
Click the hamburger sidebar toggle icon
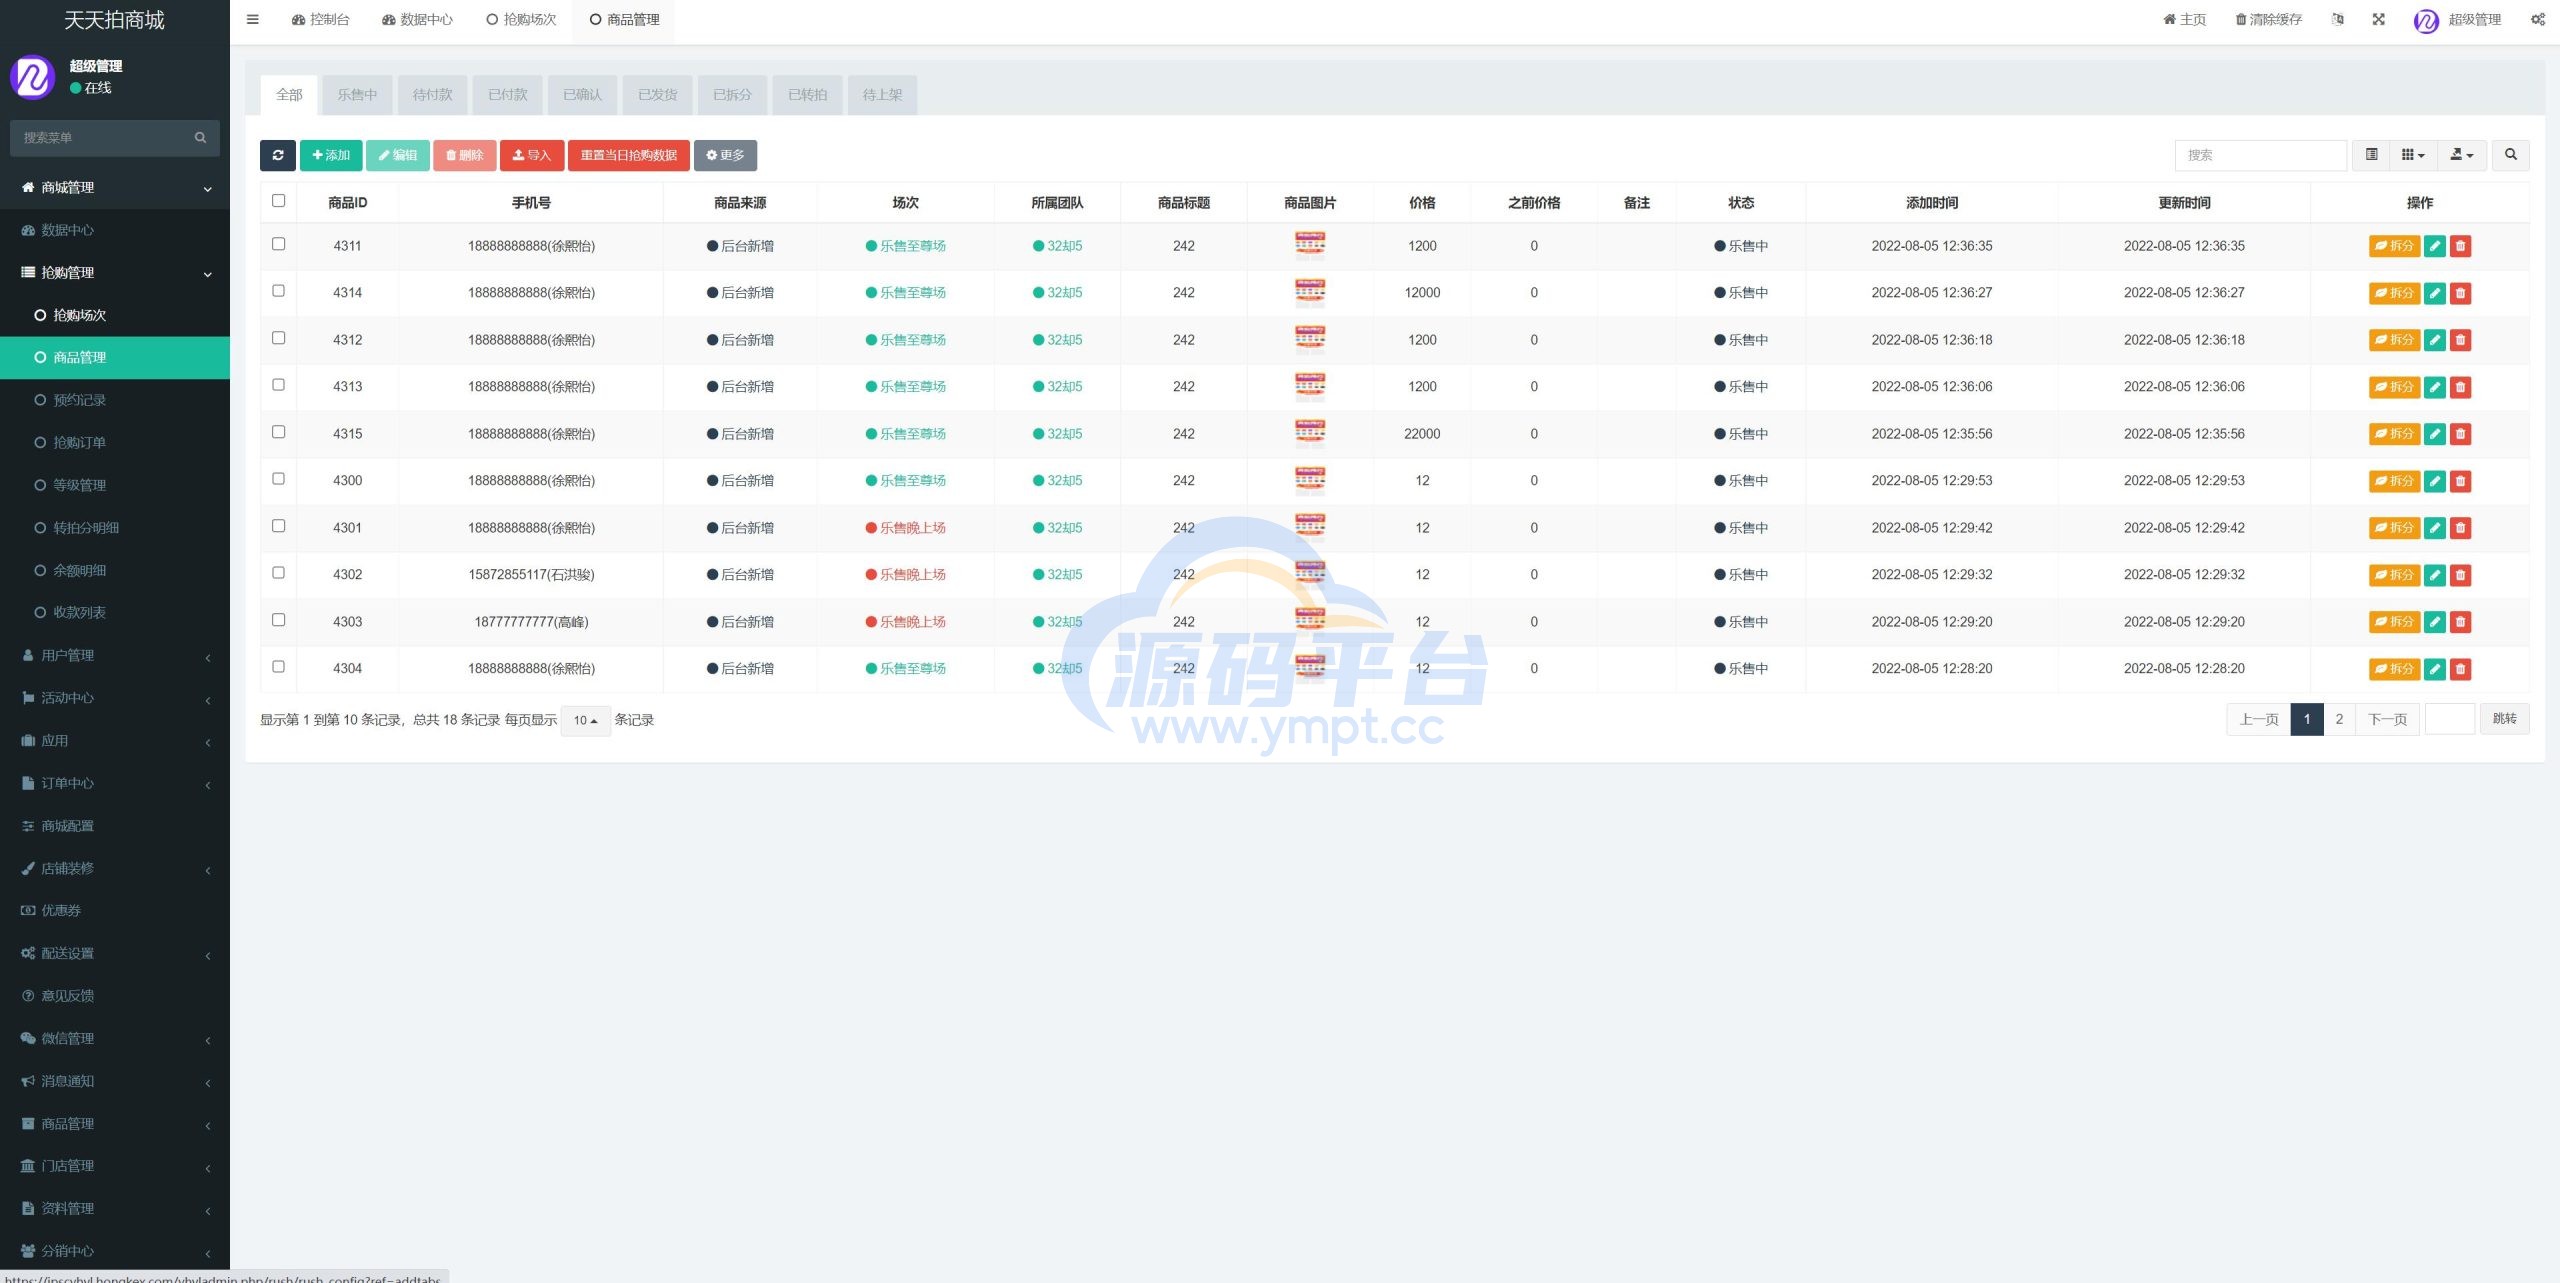click(x=253, y=19)
